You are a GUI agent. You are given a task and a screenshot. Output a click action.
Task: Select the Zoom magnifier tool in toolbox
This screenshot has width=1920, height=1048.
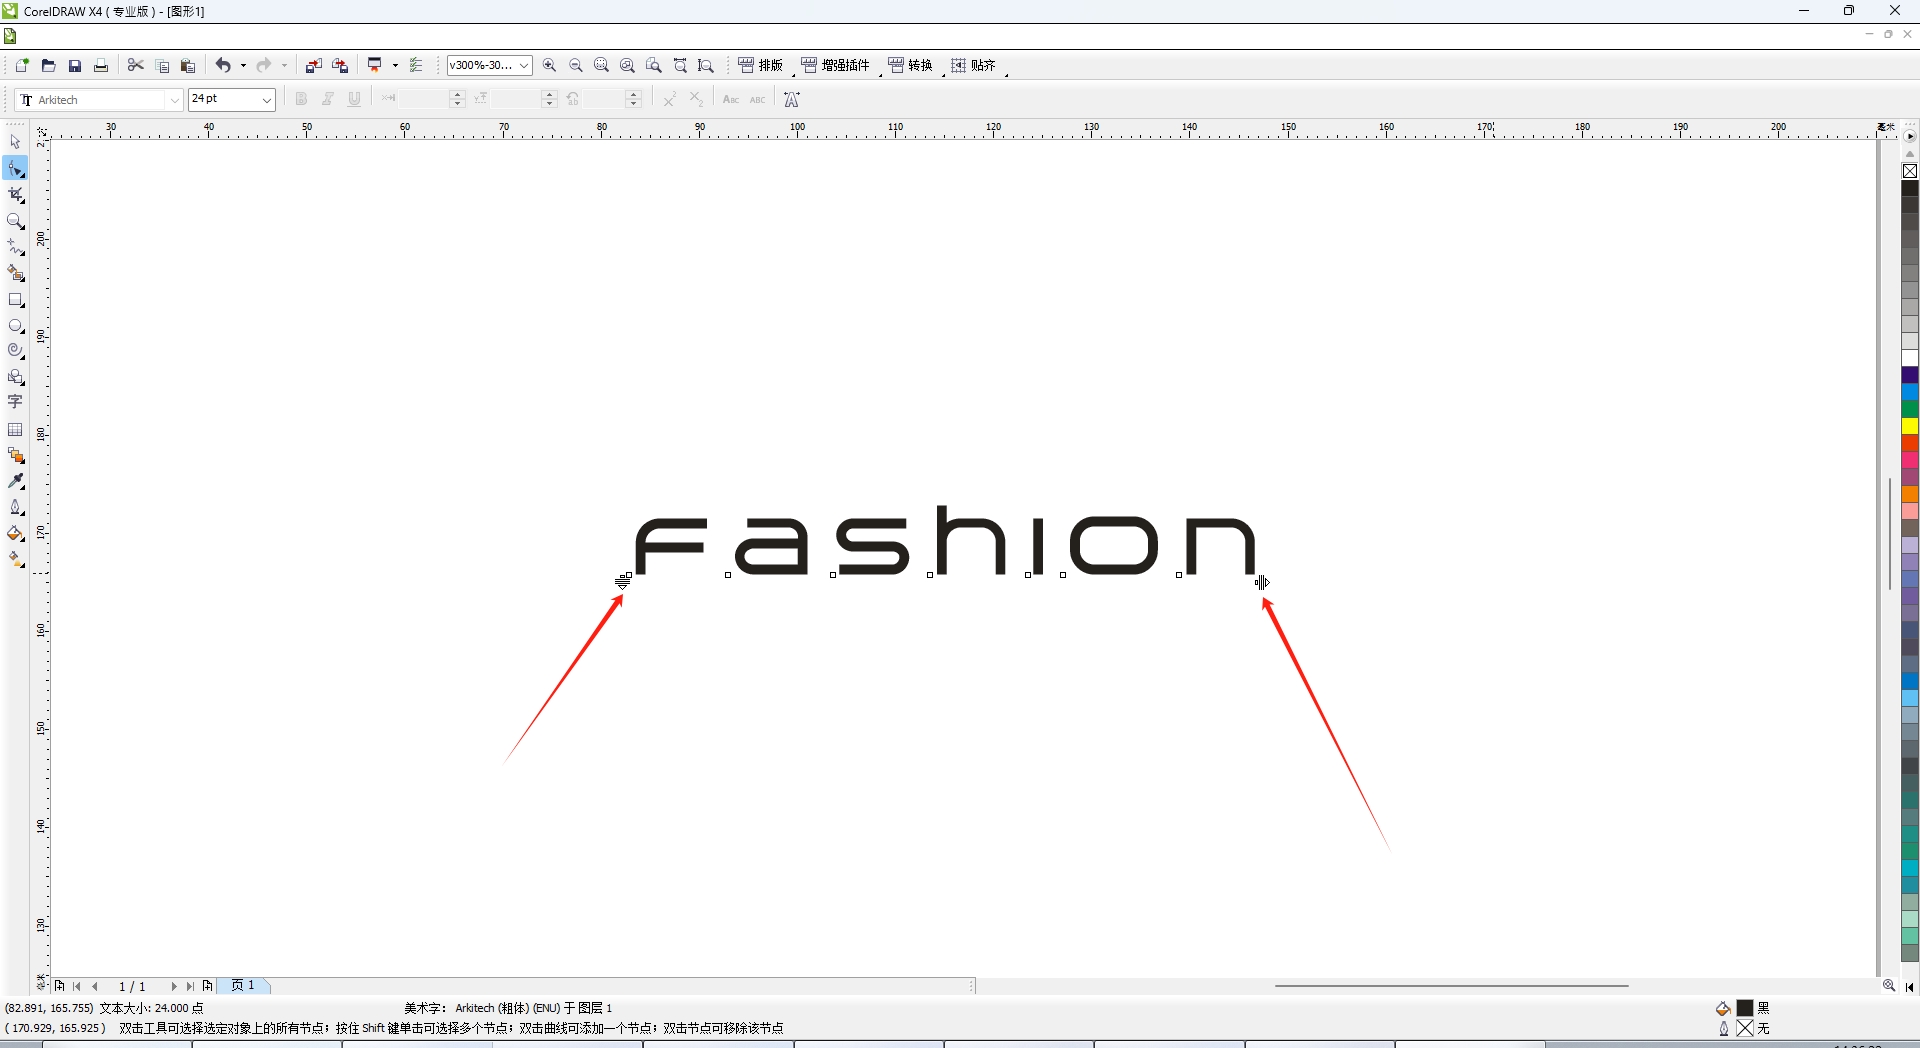(15, 221)
